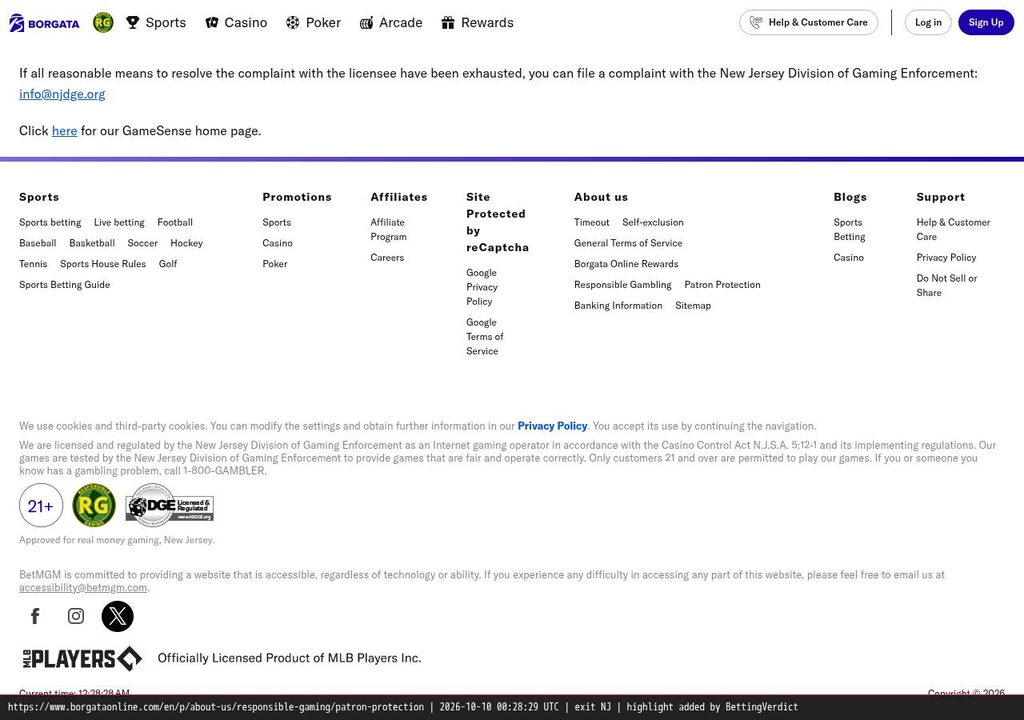The width and height of the screenshot is (1024, 720).
Task: Open Do Not Sell or Share link
Action: click(947, 286)
